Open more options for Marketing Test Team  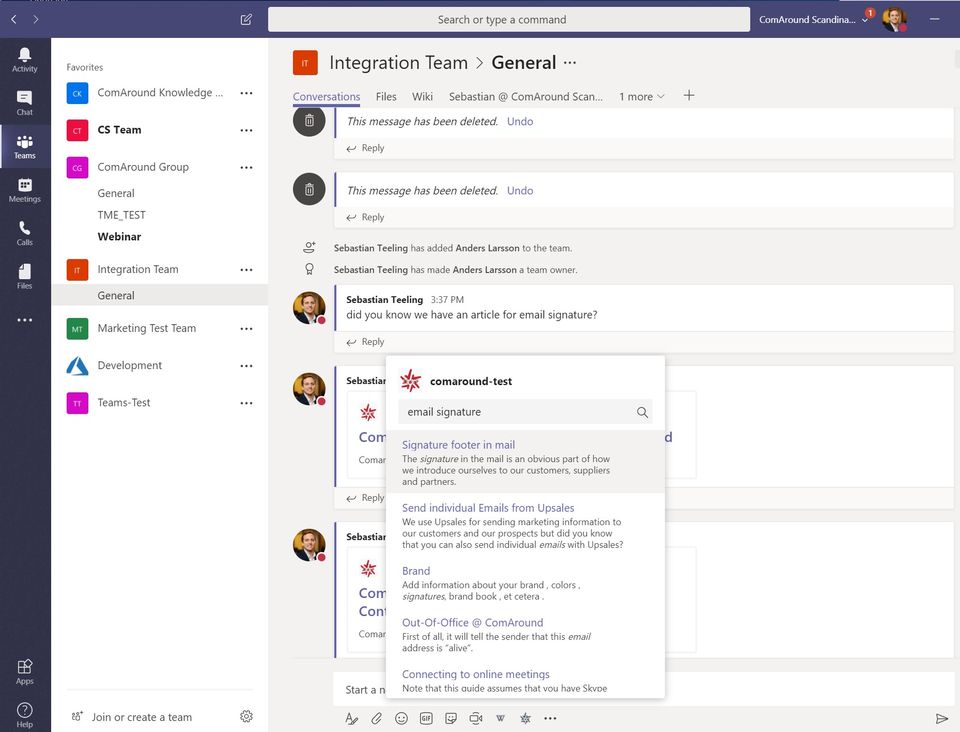[x=246, y=329]
